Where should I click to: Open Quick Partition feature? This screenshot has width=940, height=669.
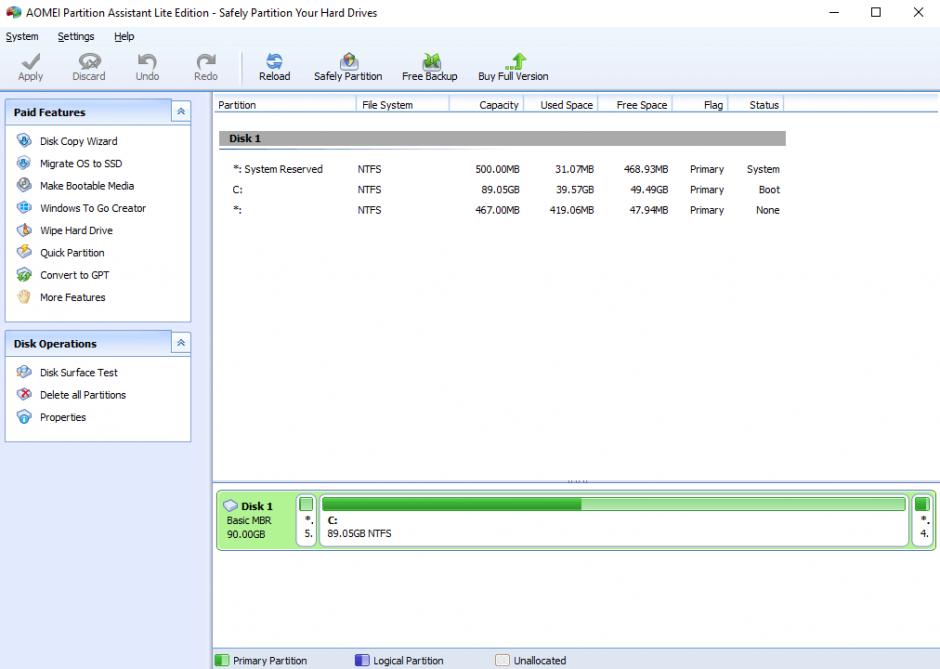tap(72, 252)
